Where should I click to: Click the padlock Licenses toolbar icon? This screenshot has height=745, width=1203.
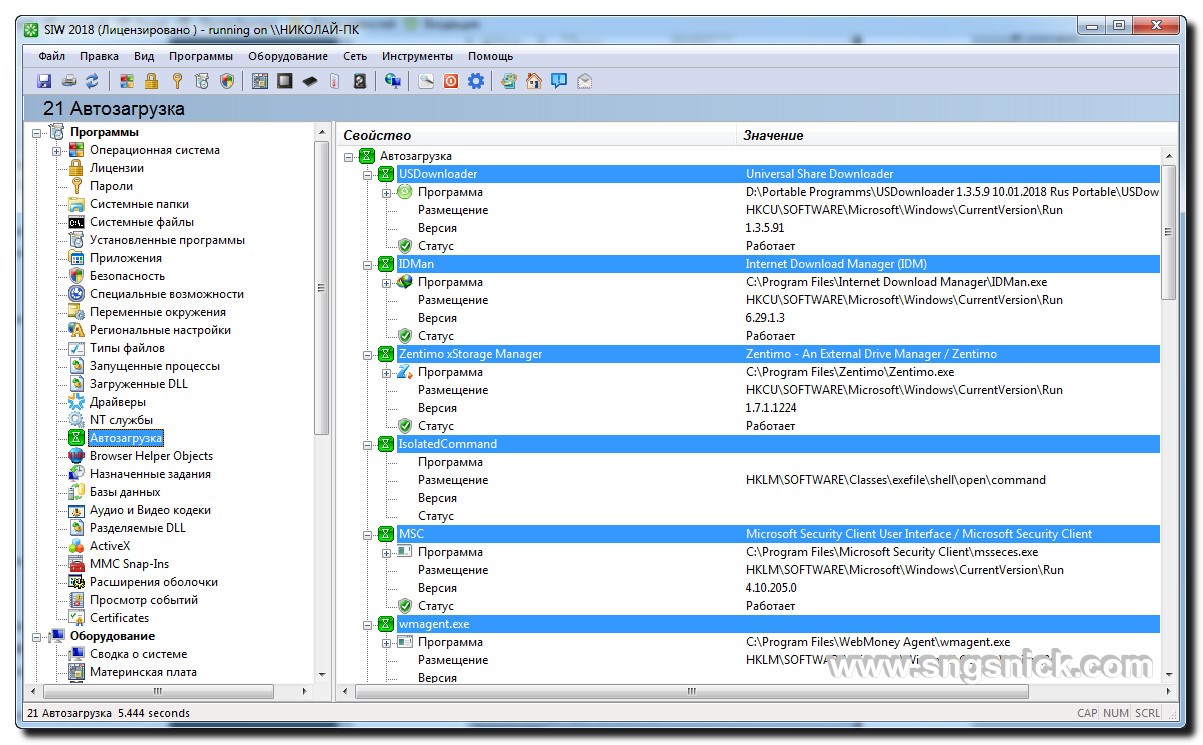(151, 81)
